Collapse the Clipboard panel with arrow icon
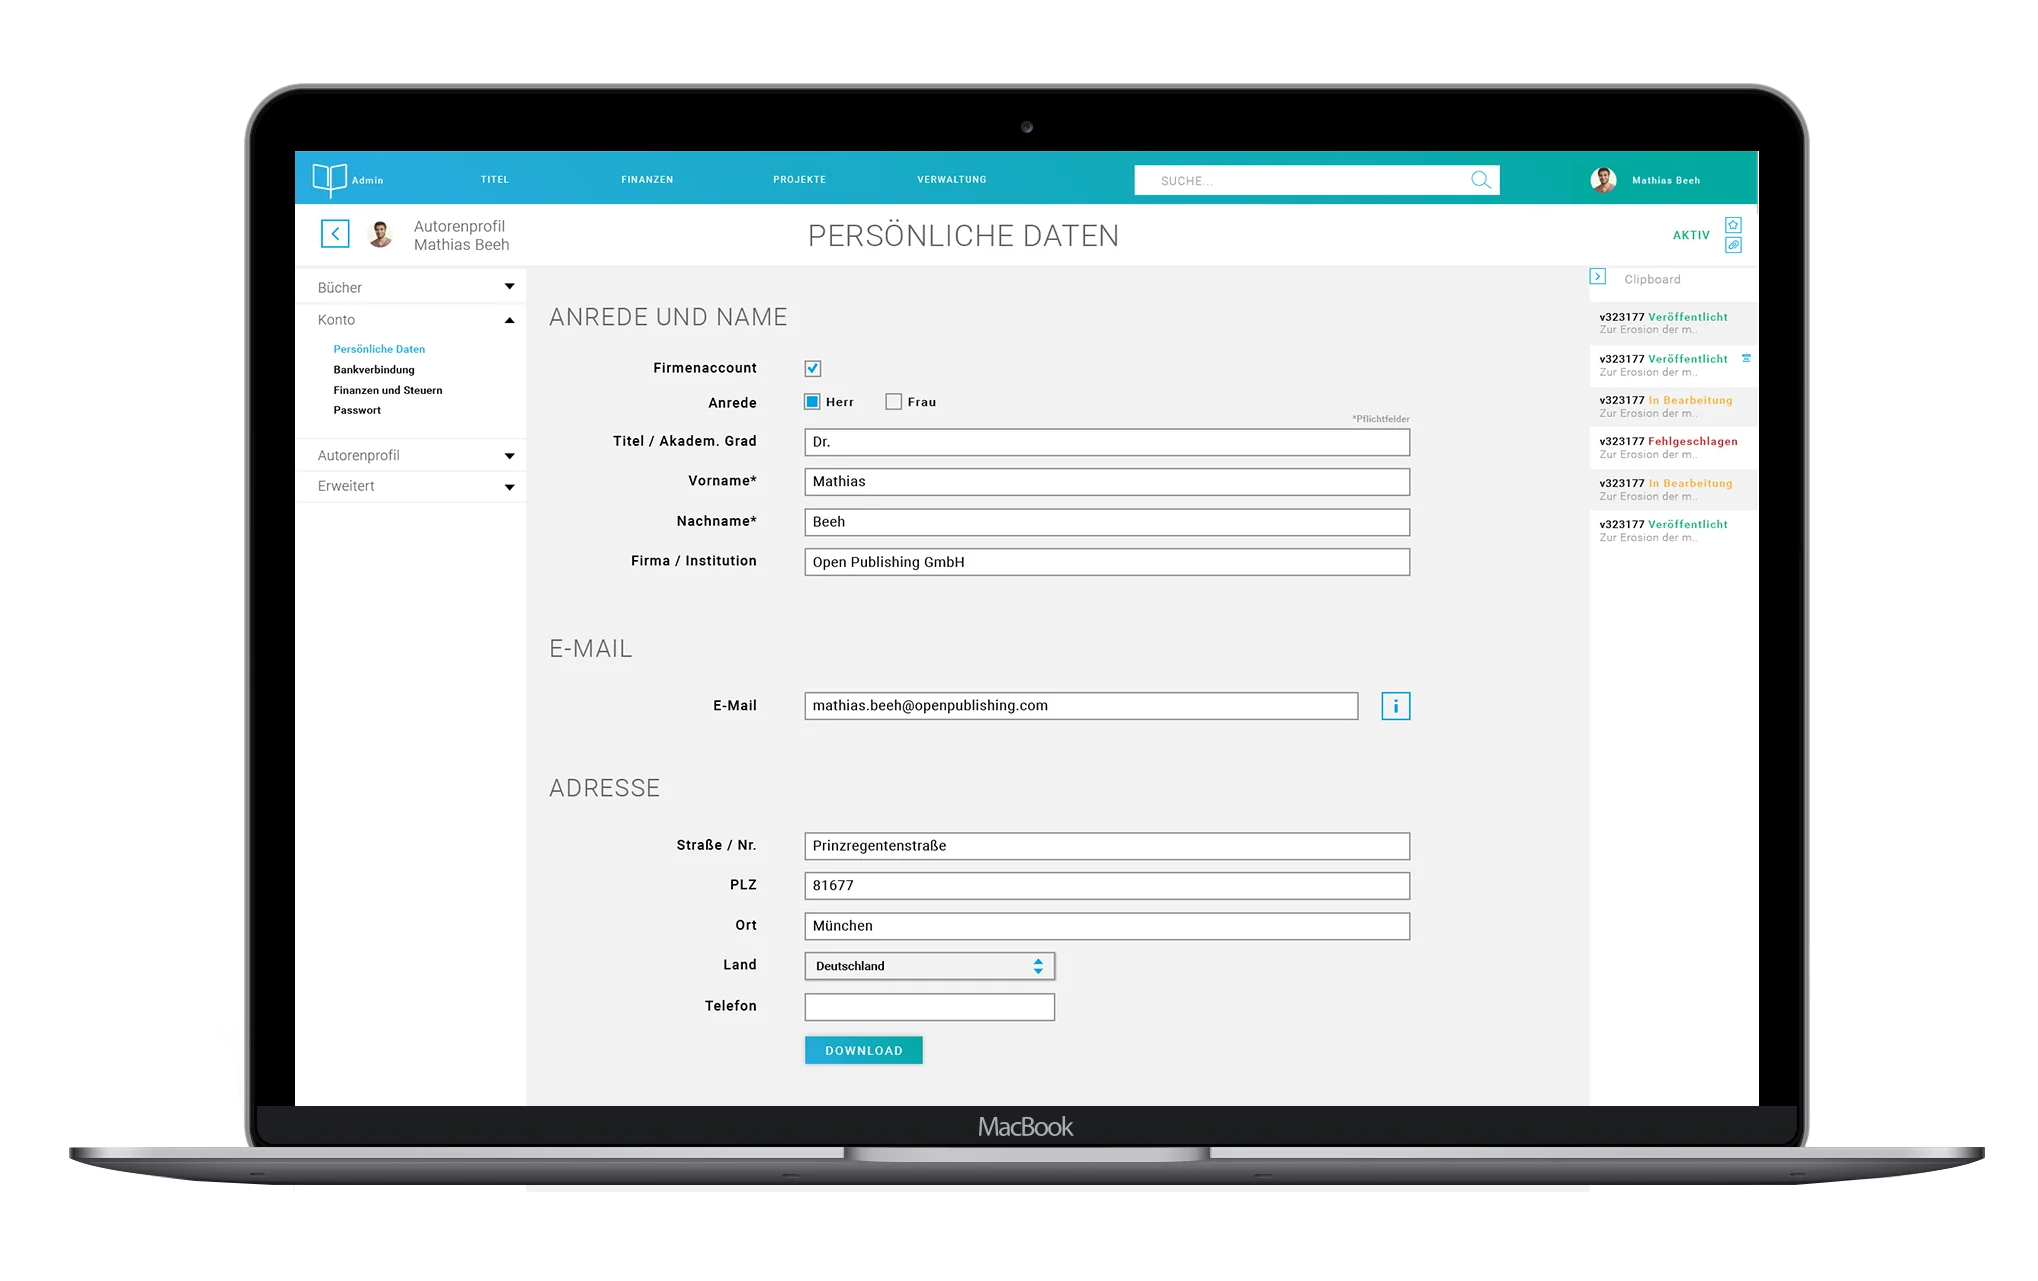The image size is (2038, 1281). point(1598,277)
